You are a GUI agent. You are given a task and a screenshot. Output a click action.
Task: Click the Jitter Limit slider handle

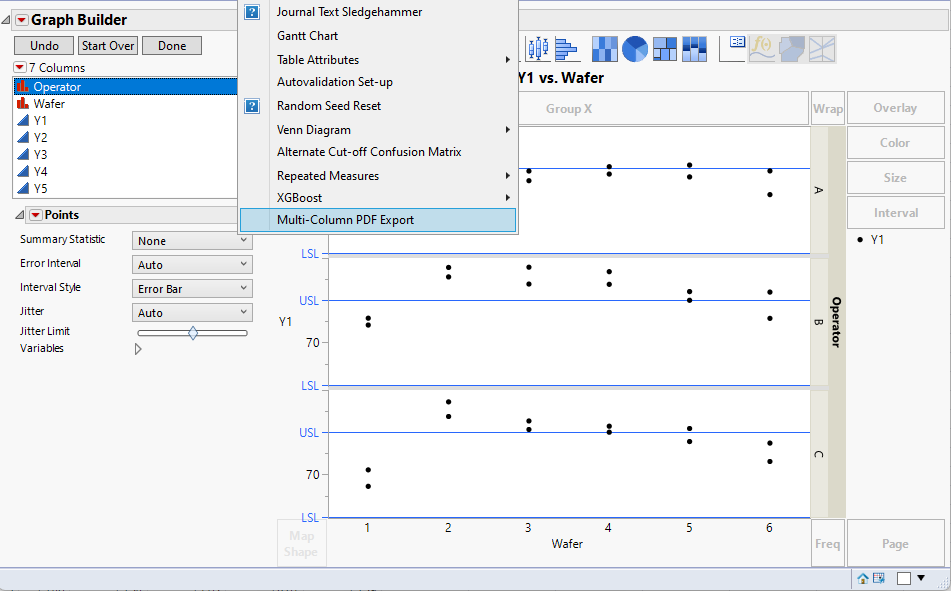click(x=195, y=333)
